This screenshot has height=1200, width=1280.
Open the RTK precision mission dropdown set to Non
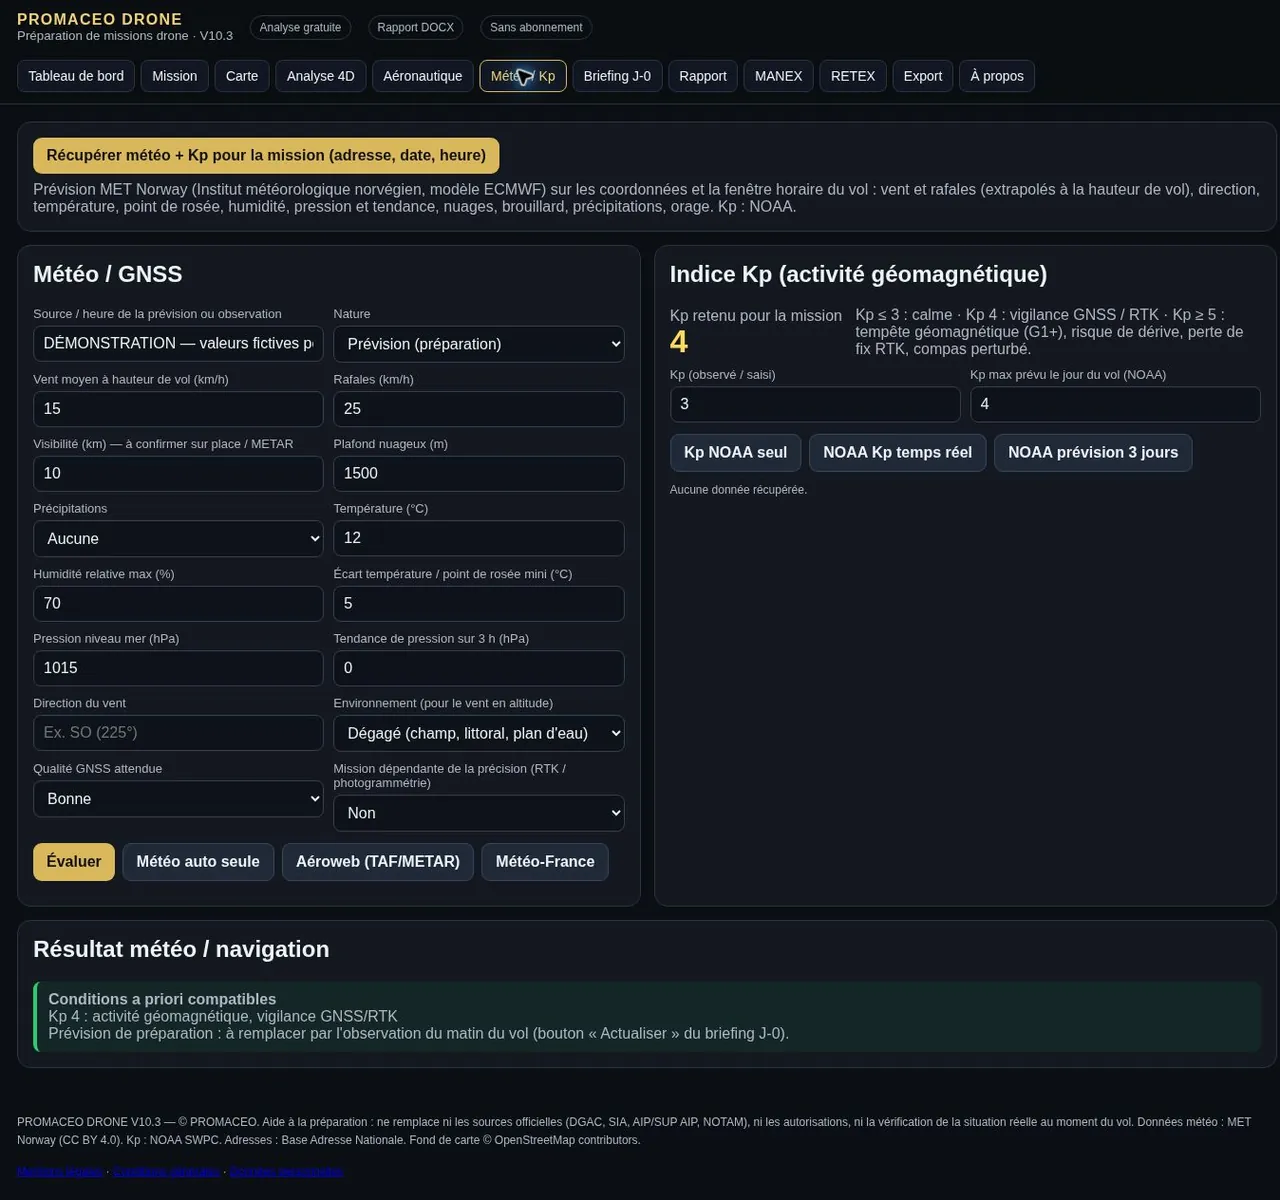479,813
